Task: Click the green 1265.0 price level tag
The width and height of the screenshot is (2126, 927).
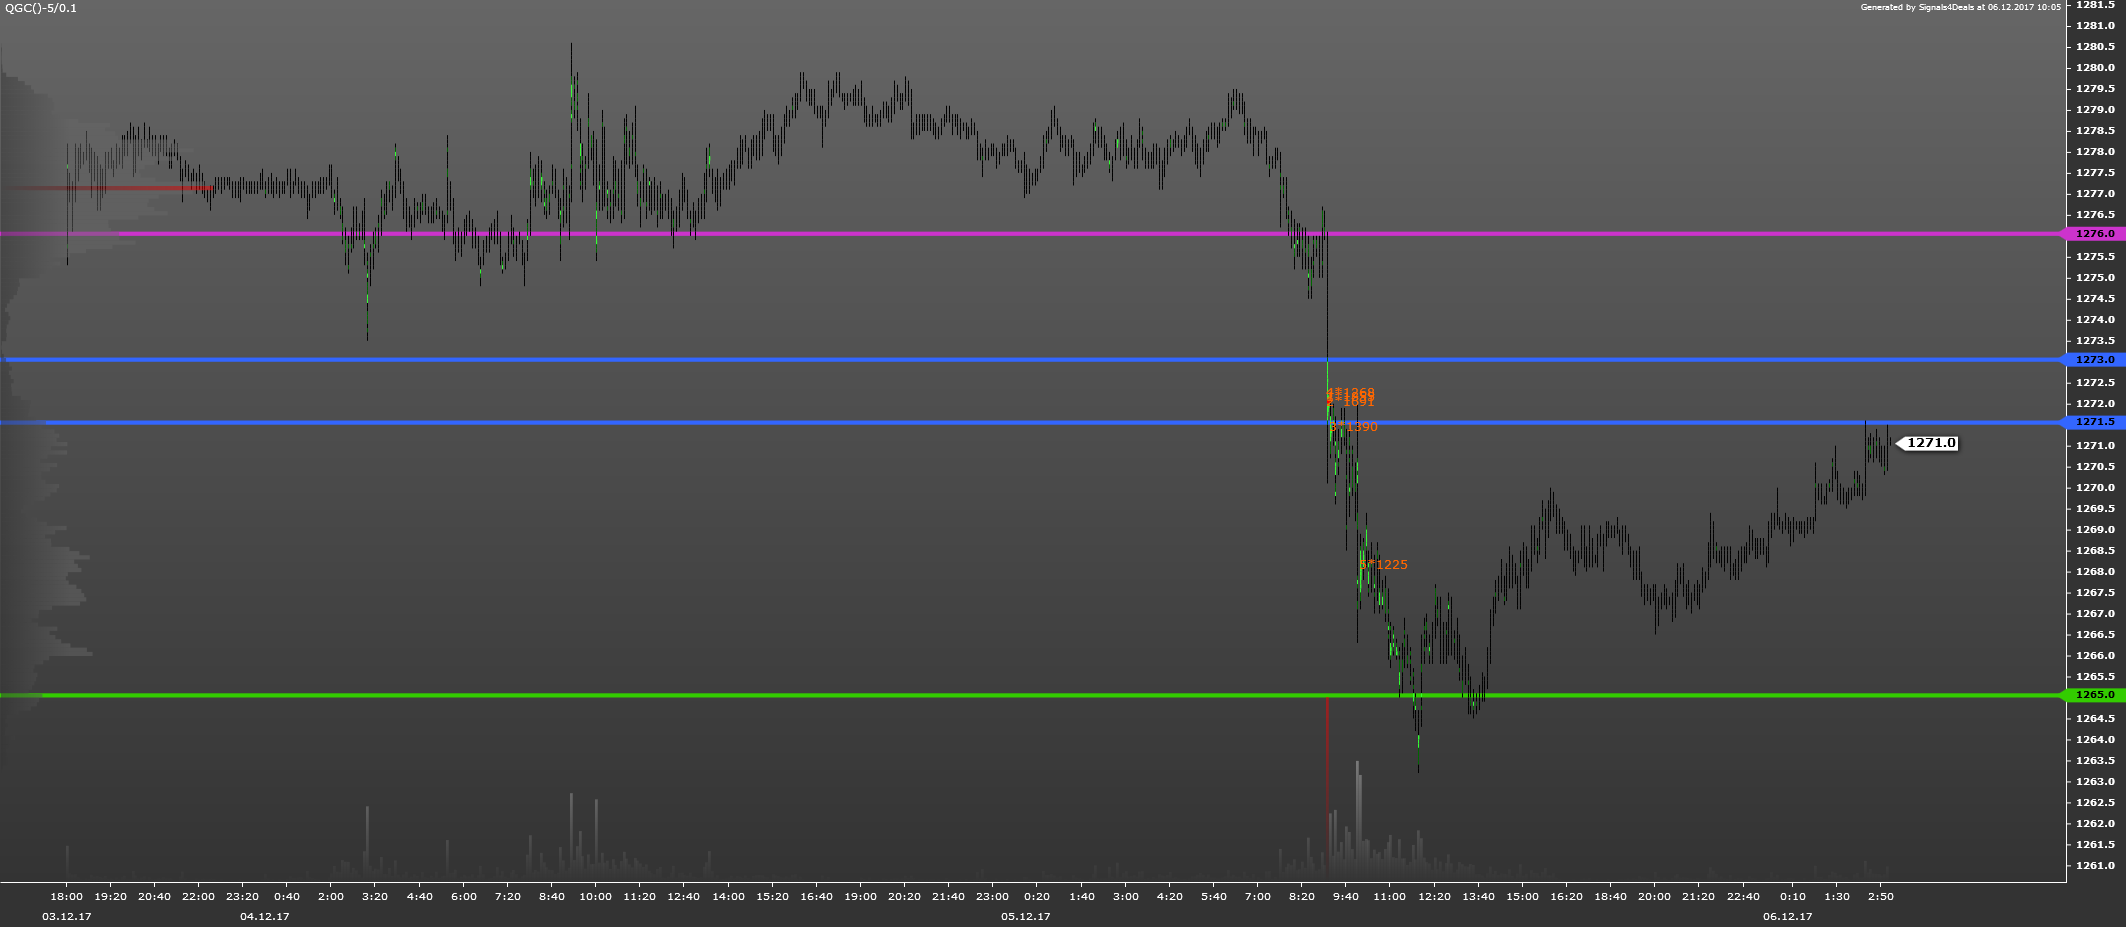Action: 2094,695
